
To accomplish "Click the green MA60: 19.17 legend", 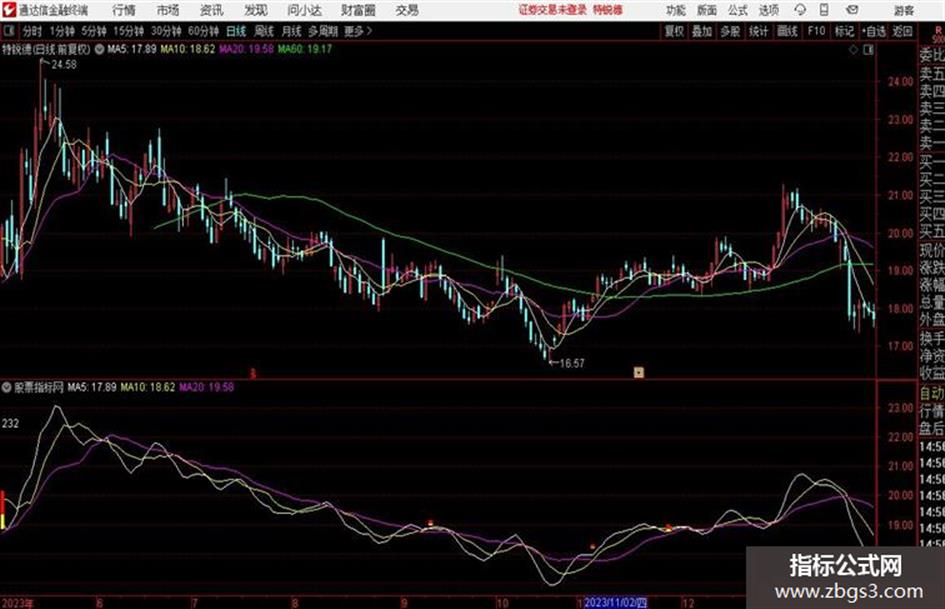I will pyautogui.click(x=305, y=49).
